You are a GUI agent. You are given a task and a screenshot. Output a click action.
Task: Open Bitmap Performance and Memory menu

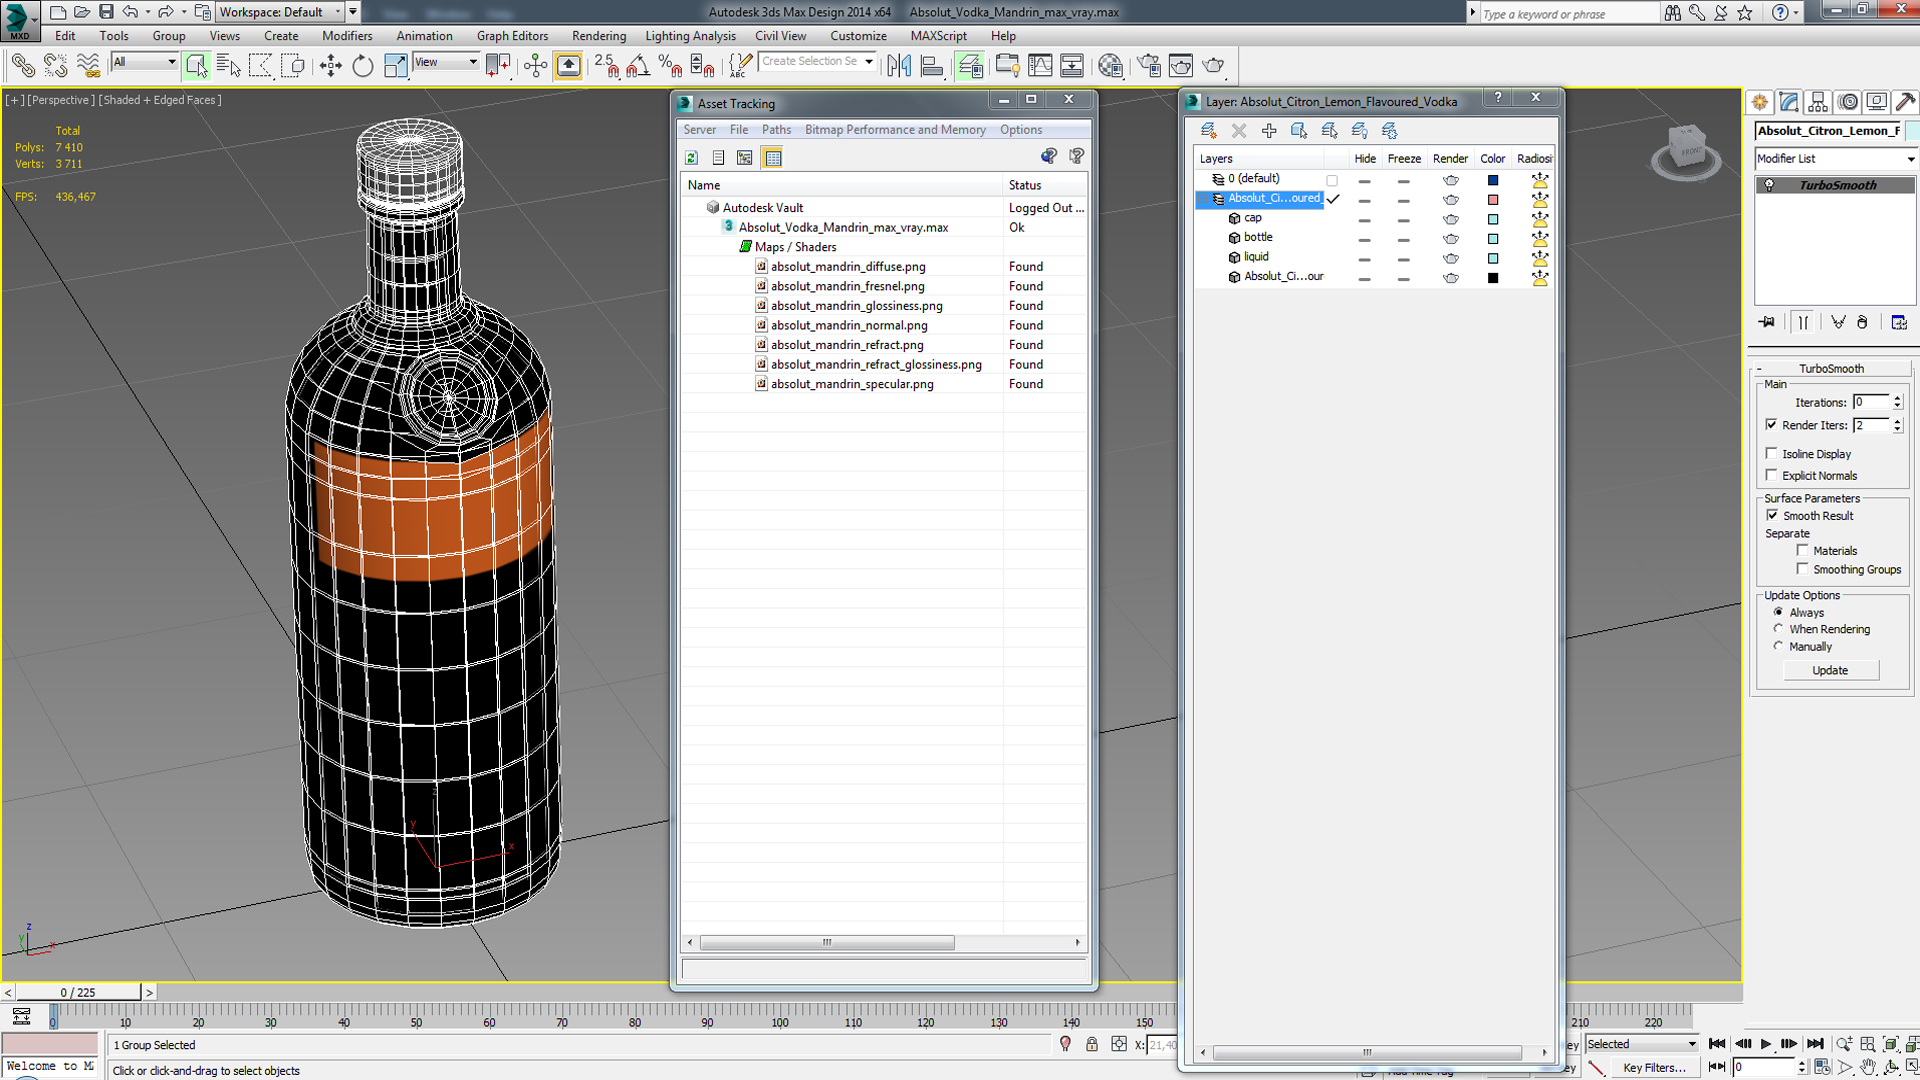[895, 130]
